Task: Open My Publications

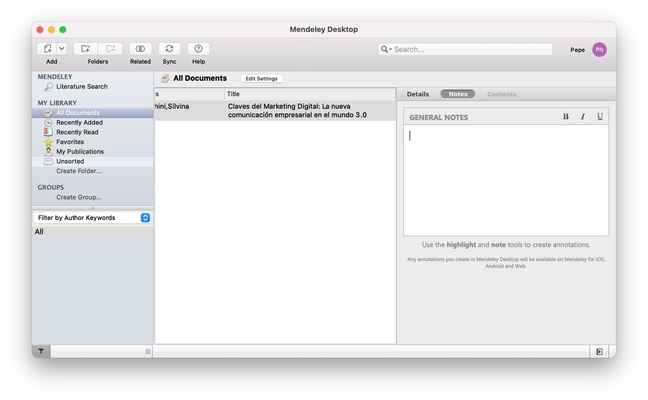Action: coord(80,152)
